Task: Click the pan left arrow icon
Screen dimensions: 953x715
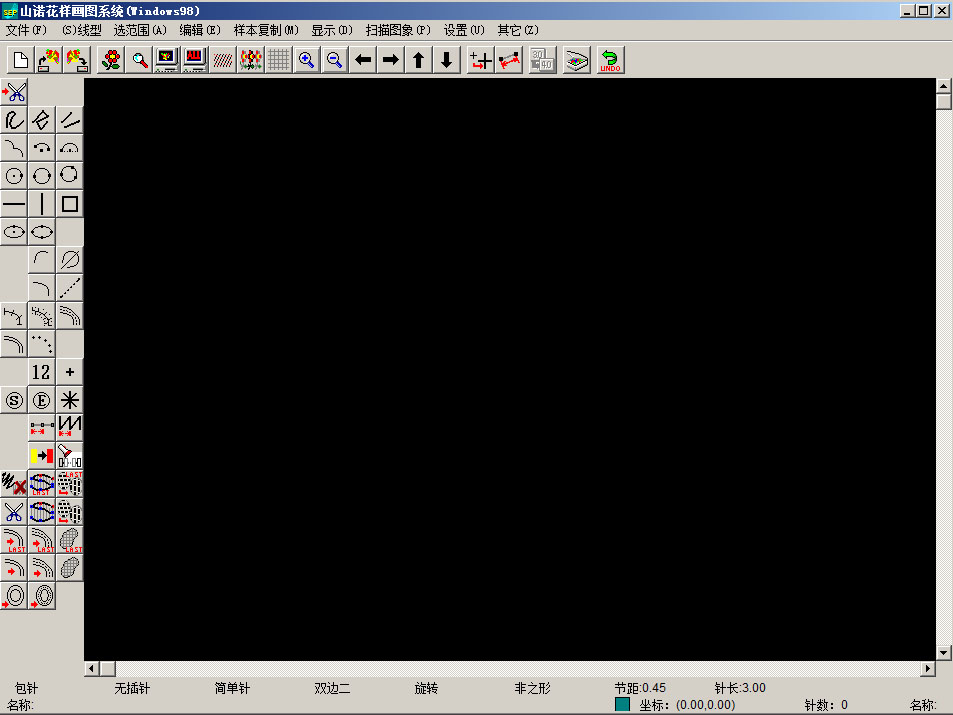Action: (363, 60)
